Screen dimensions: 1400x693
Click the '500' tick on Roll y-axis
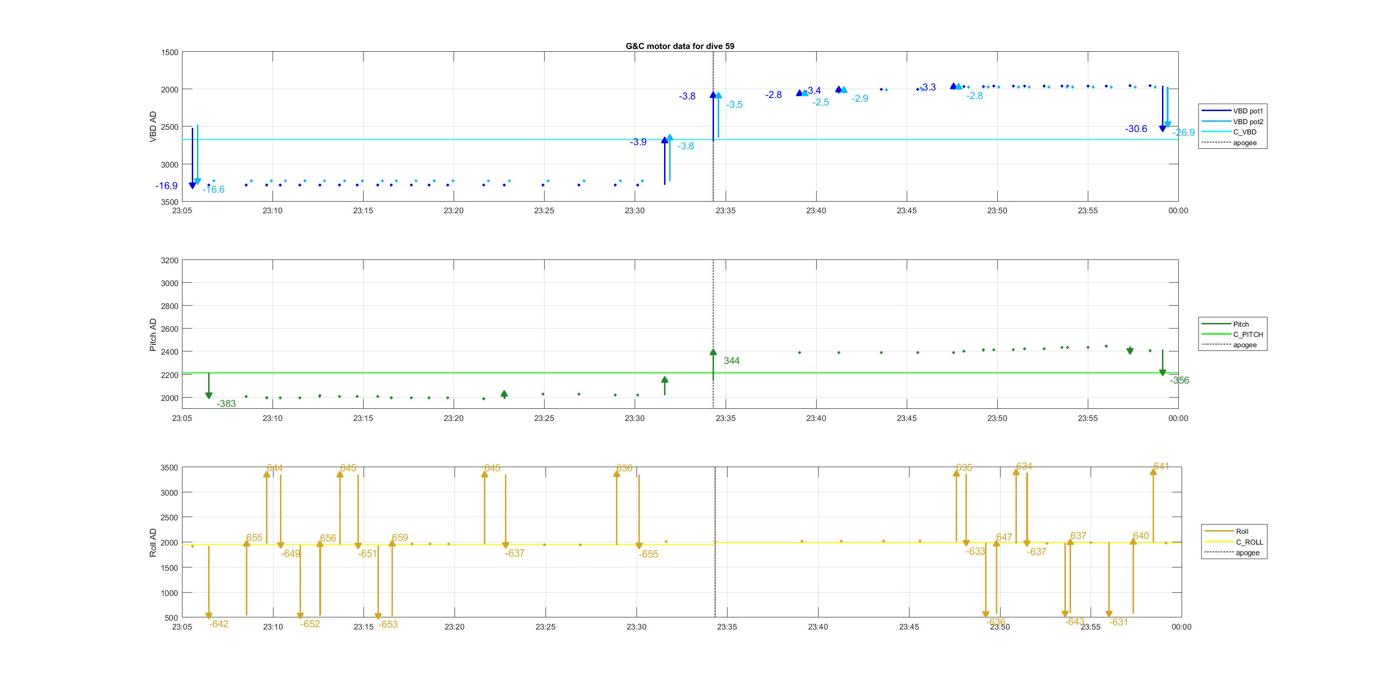(173, 618)
